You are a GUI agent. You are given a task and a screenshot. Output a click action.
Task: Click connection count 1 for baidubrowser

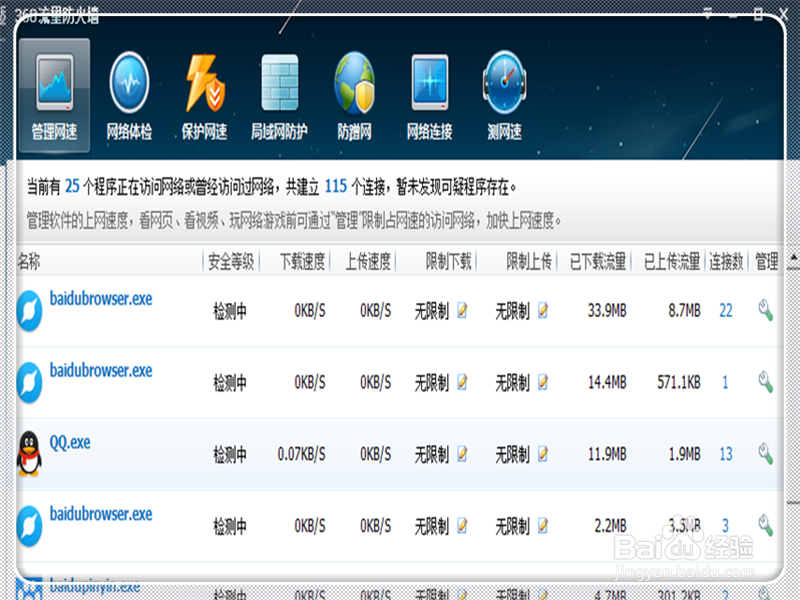pyautogui.click(x=725, y=382)
